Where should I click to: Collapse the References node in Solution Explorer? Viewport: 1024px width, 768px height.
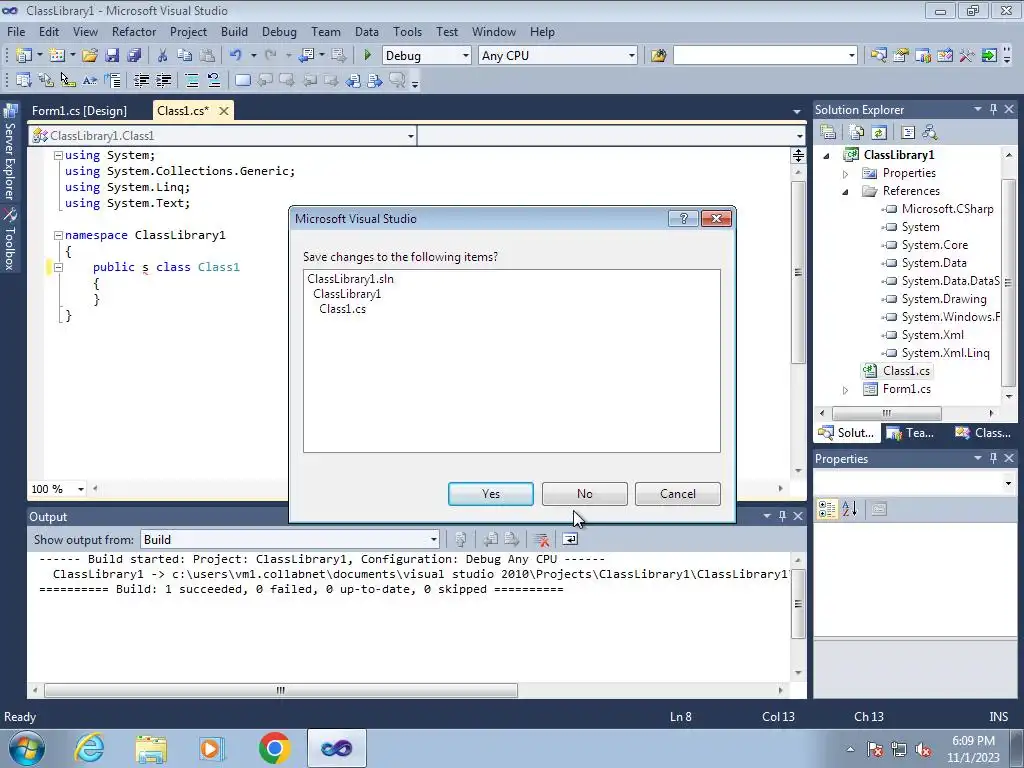[845, 191]
